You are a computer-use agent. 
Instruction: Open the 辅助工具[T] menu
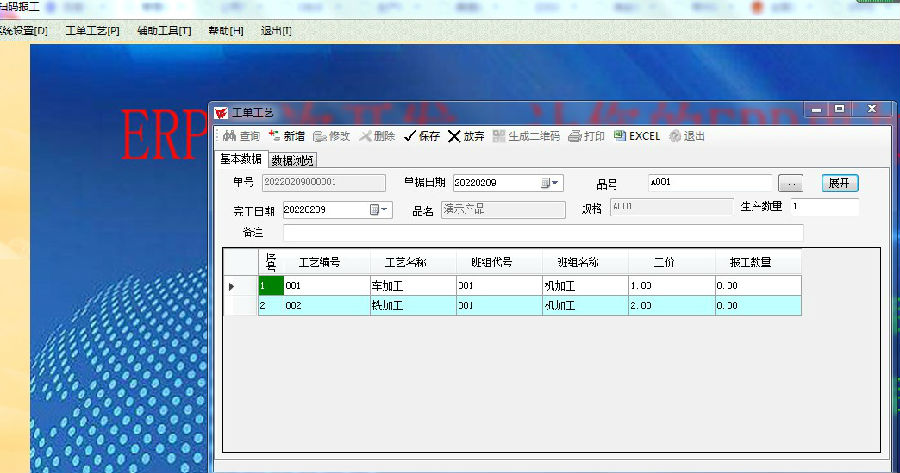(163, 31)
